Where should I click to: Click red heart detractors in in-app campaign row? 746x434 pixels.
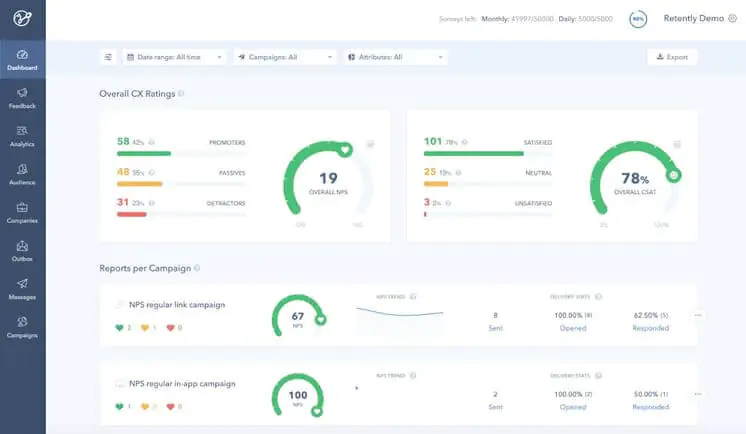point(170,406)
